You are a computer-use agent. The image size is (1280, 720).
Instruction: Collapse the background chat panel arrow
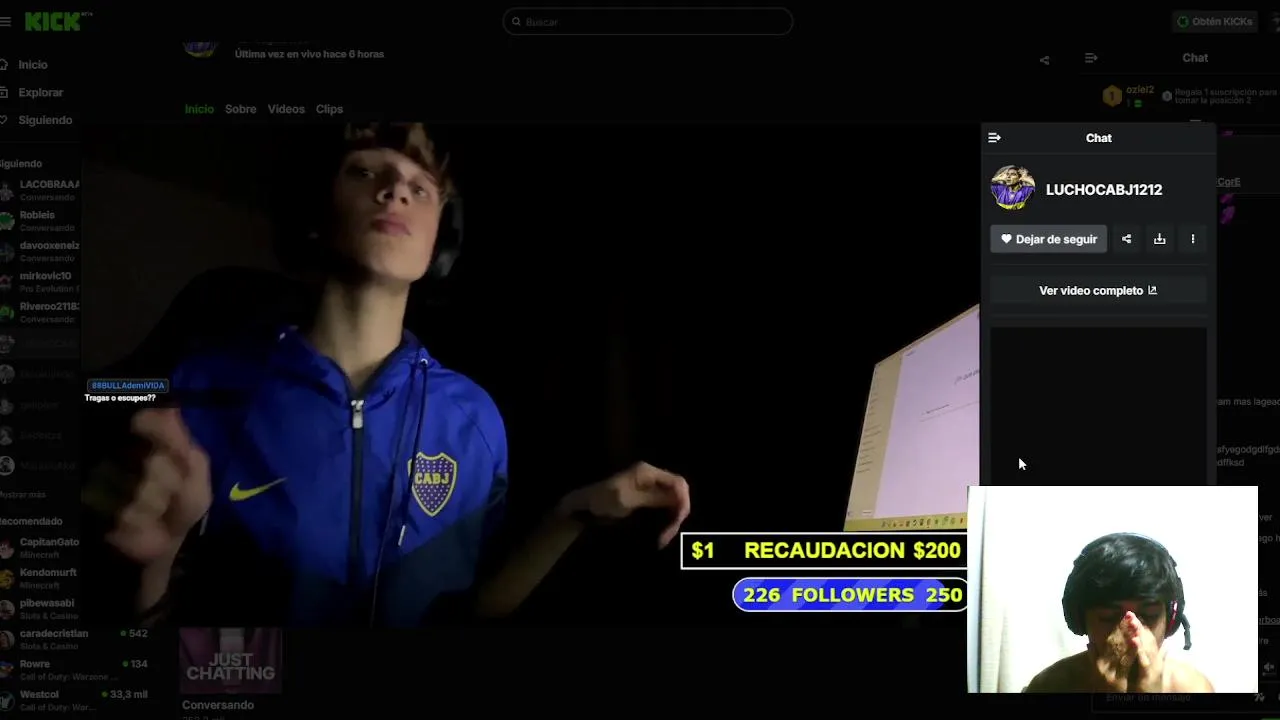click(x=1091, y=58)
